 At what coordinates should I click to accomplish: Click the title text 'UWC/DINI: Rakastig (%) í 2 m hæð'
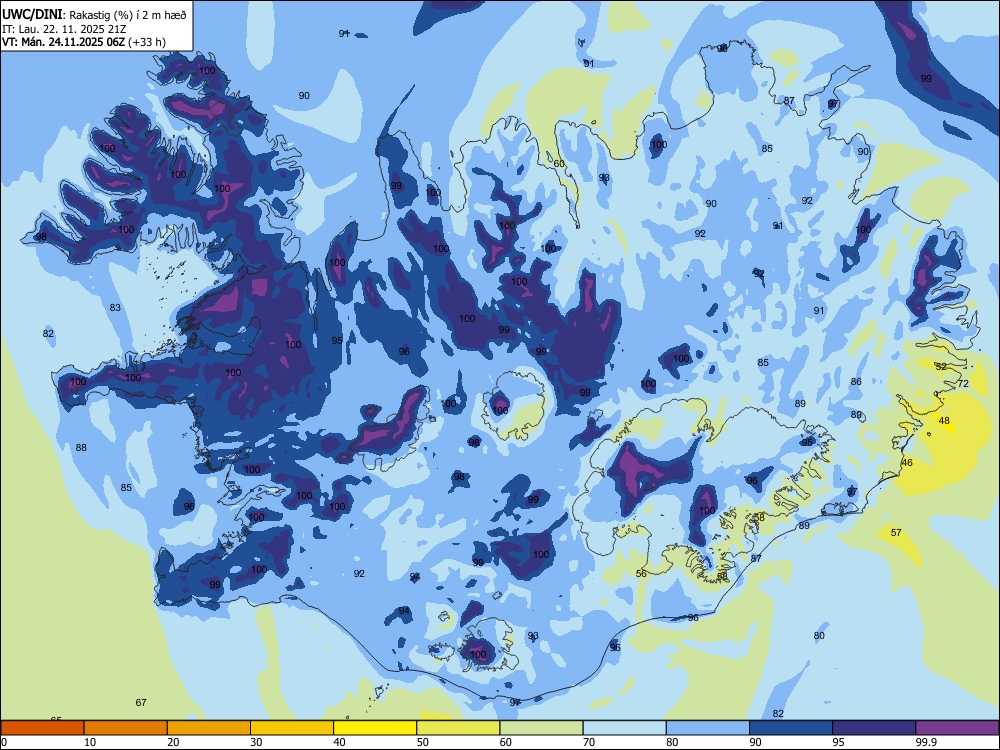[x=94, y=14]
